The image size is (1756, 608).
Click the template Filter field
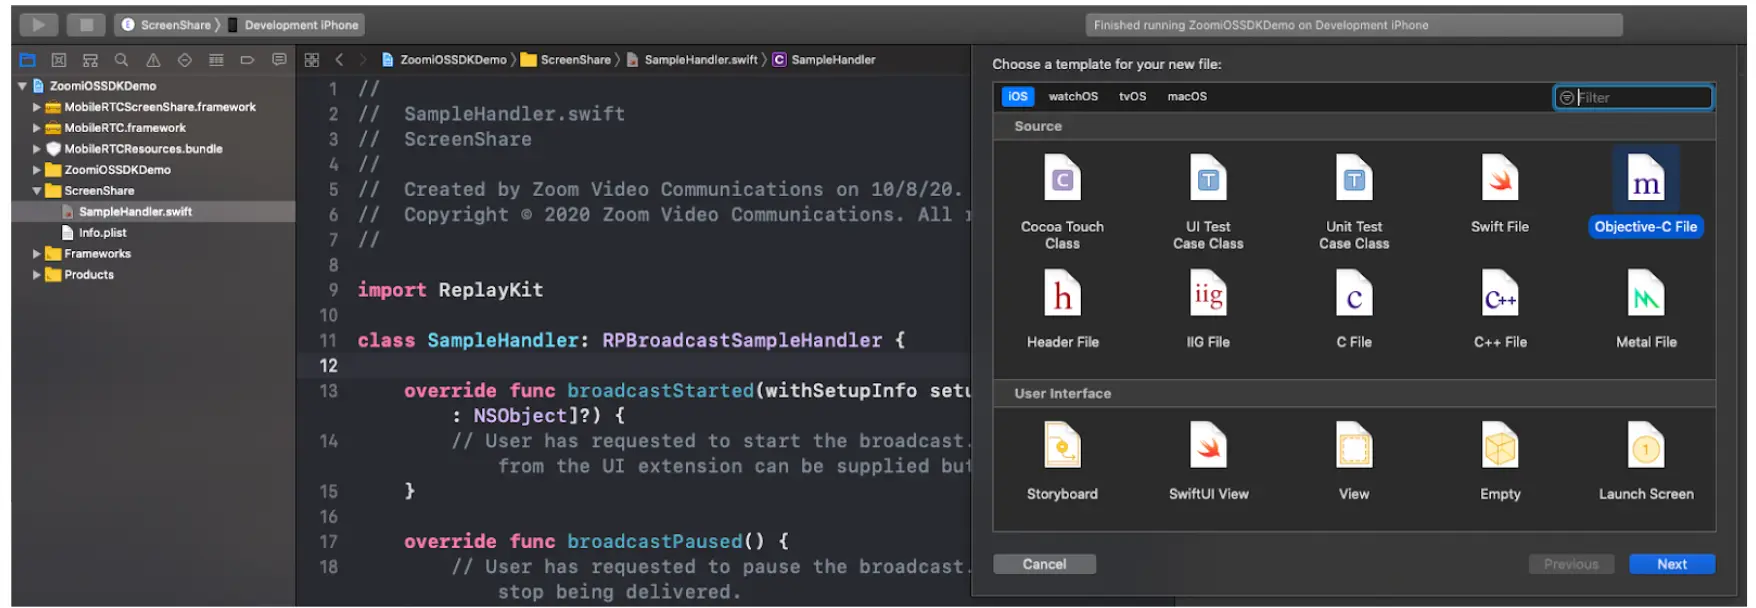1640,98
